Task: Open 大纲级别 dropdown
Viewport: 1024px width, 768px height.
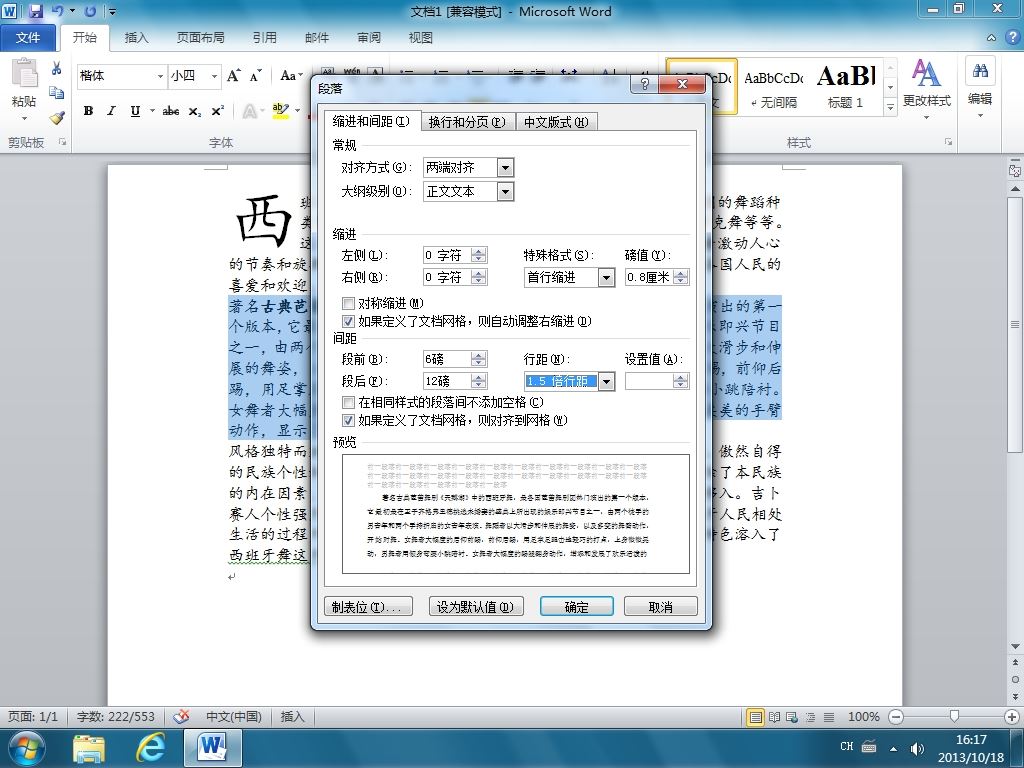Action: point(505,191)
